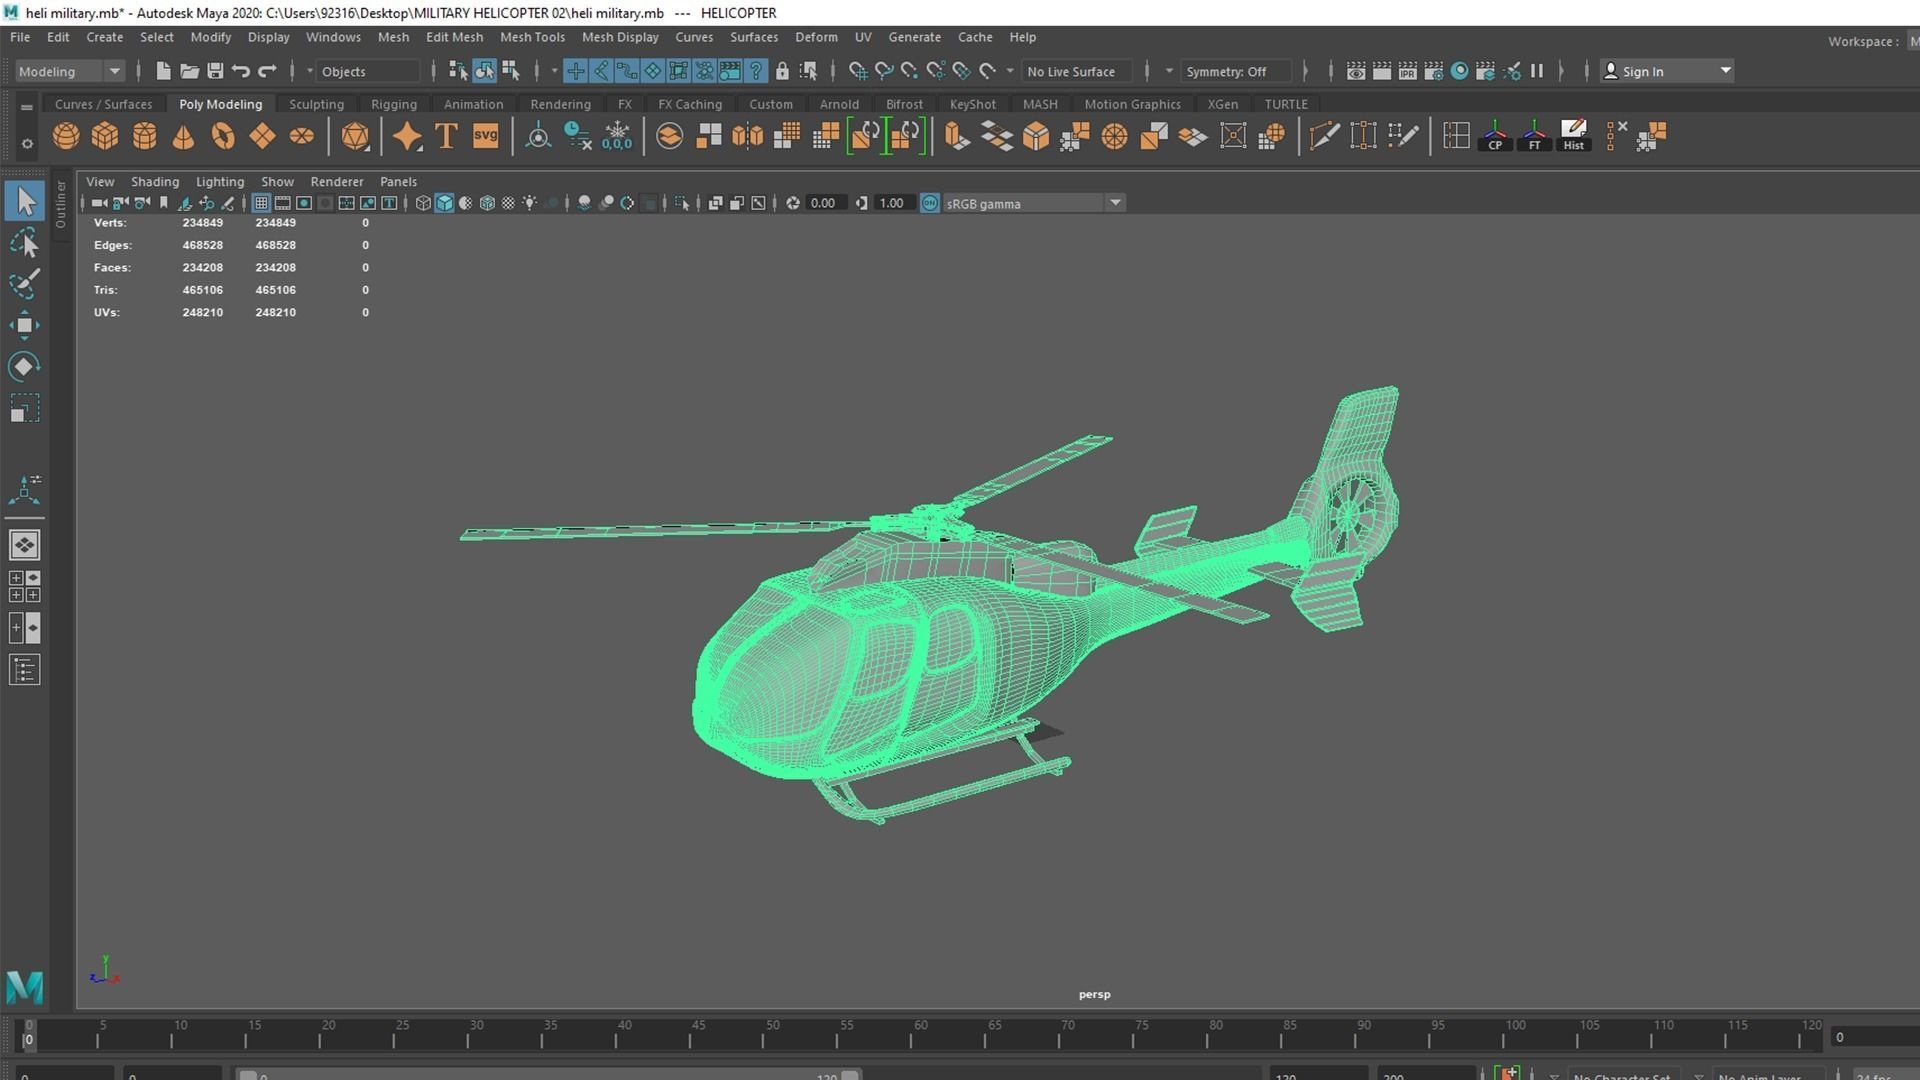
Task: Create a polygon plane from the shelf
Action: (262, 136)
